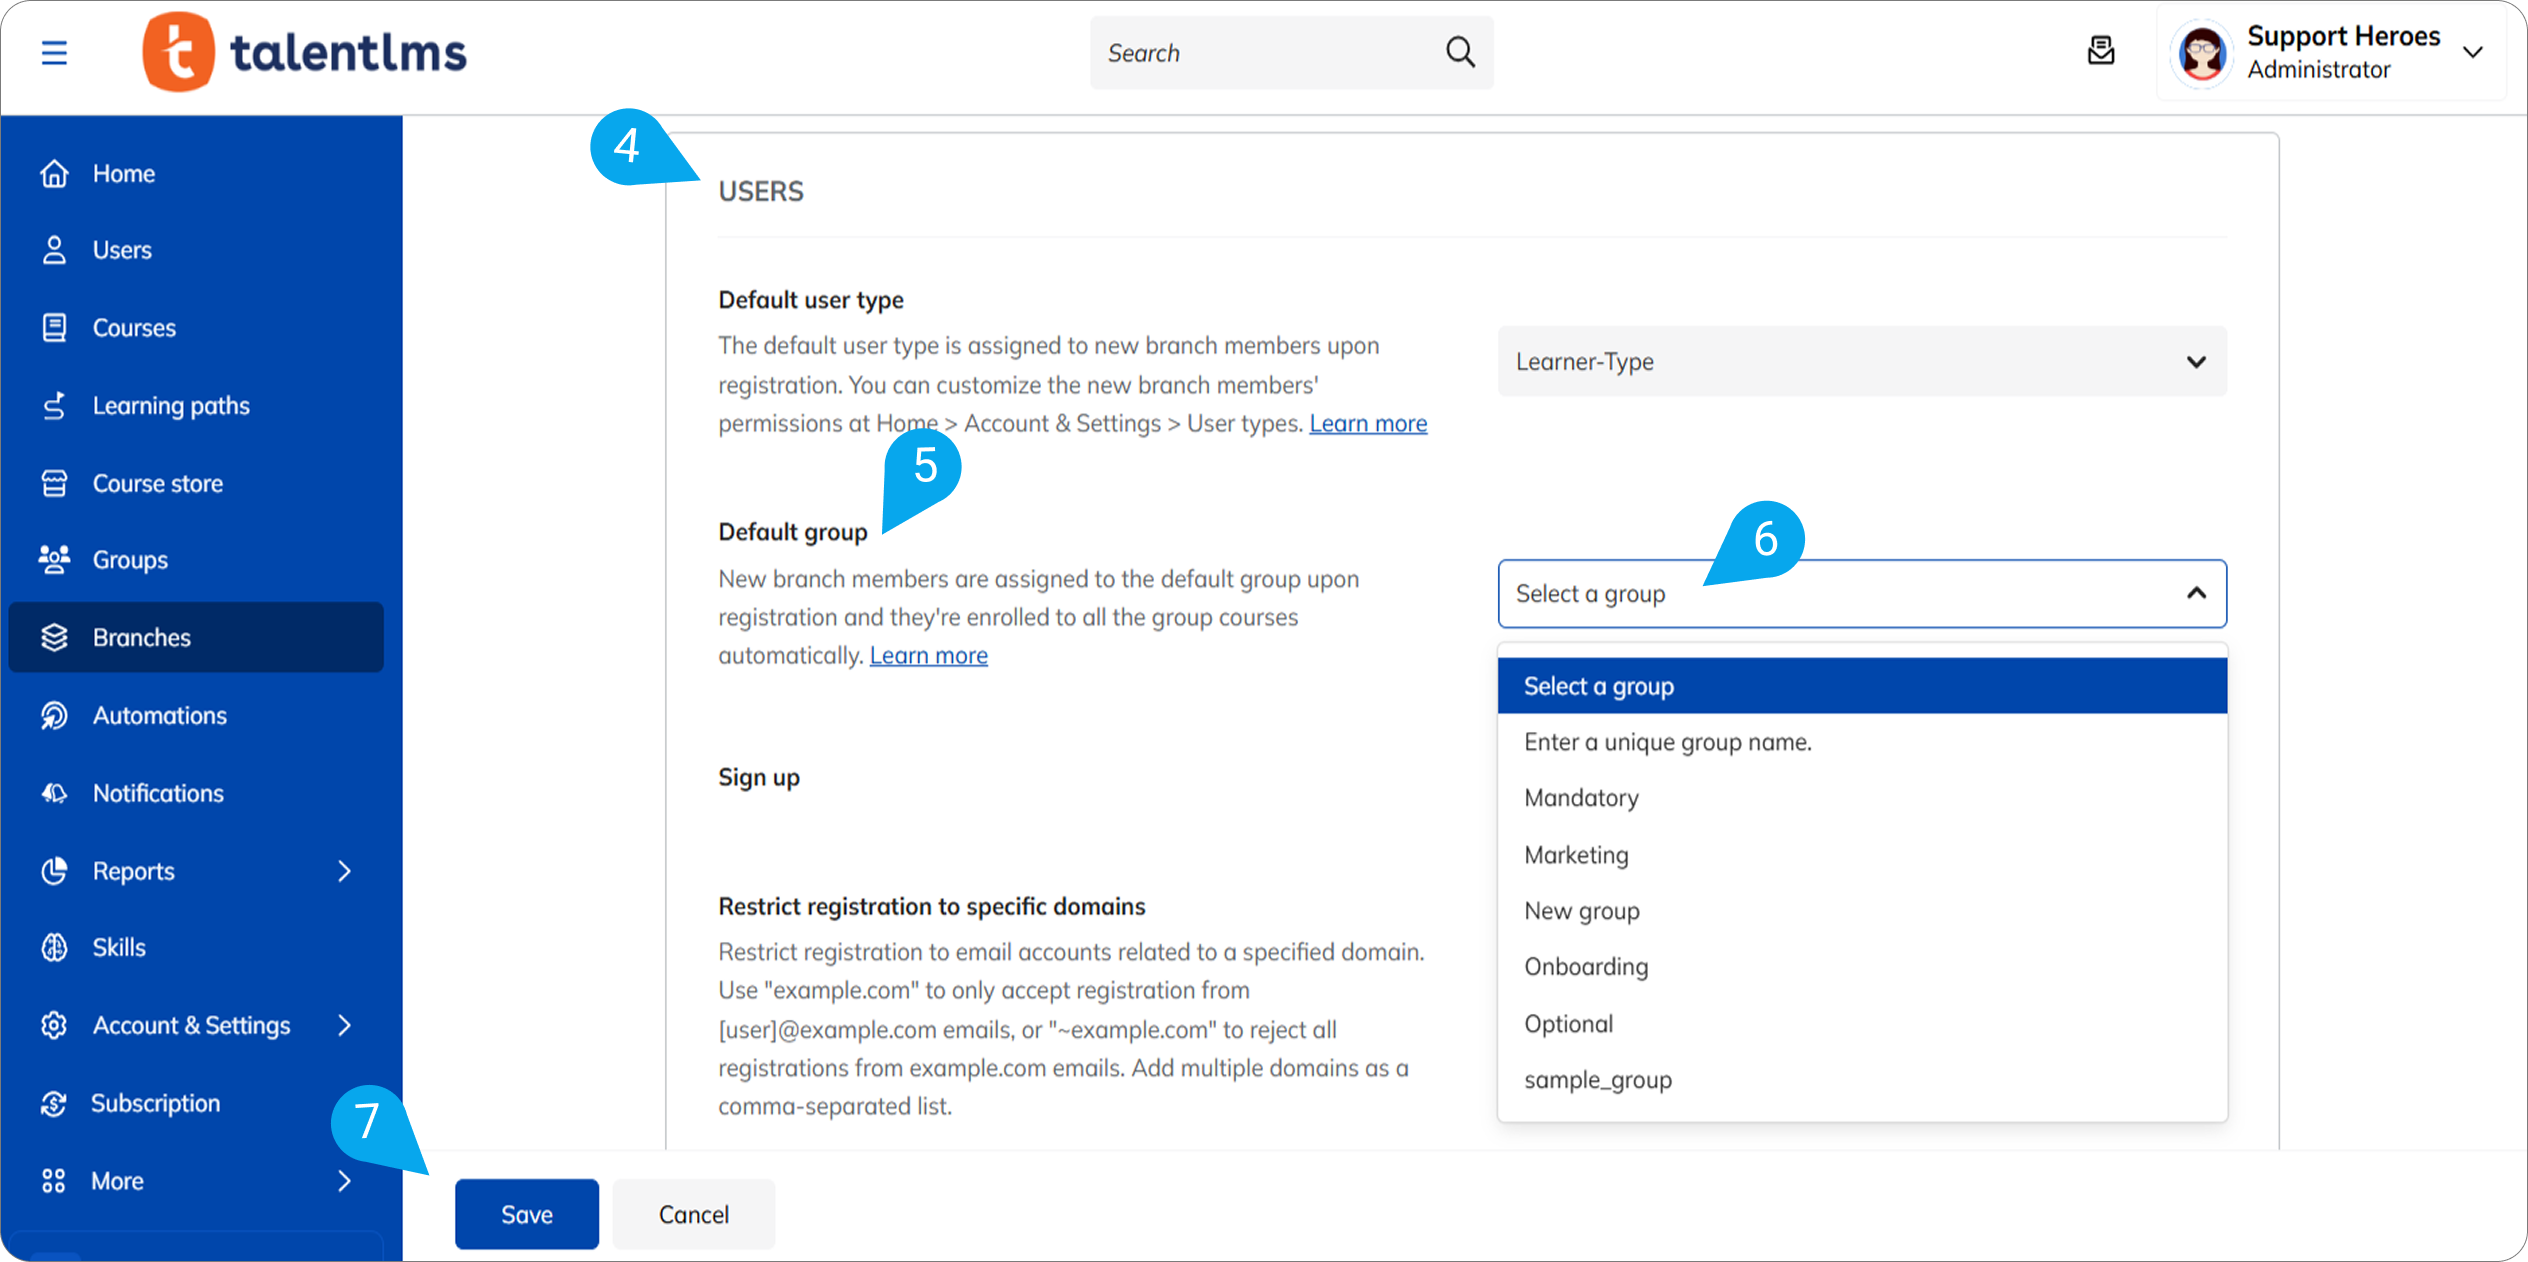Choose Marketing from group list
2528x1262 pixels.
click(1576, 855)
